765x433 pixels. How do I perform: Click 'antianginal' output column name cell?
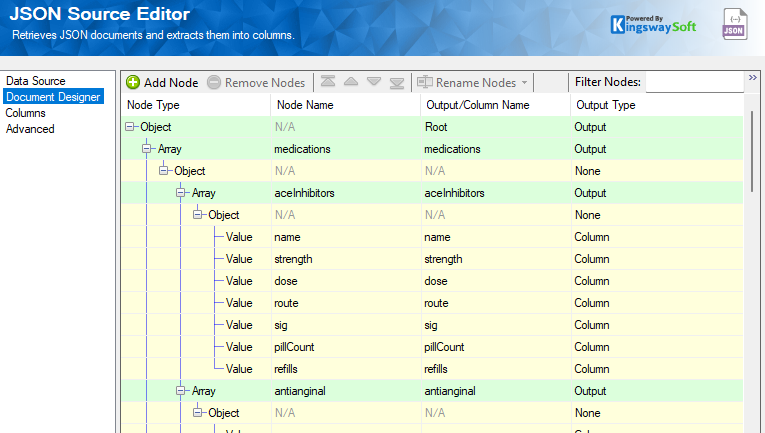click(x=496, y=391)
